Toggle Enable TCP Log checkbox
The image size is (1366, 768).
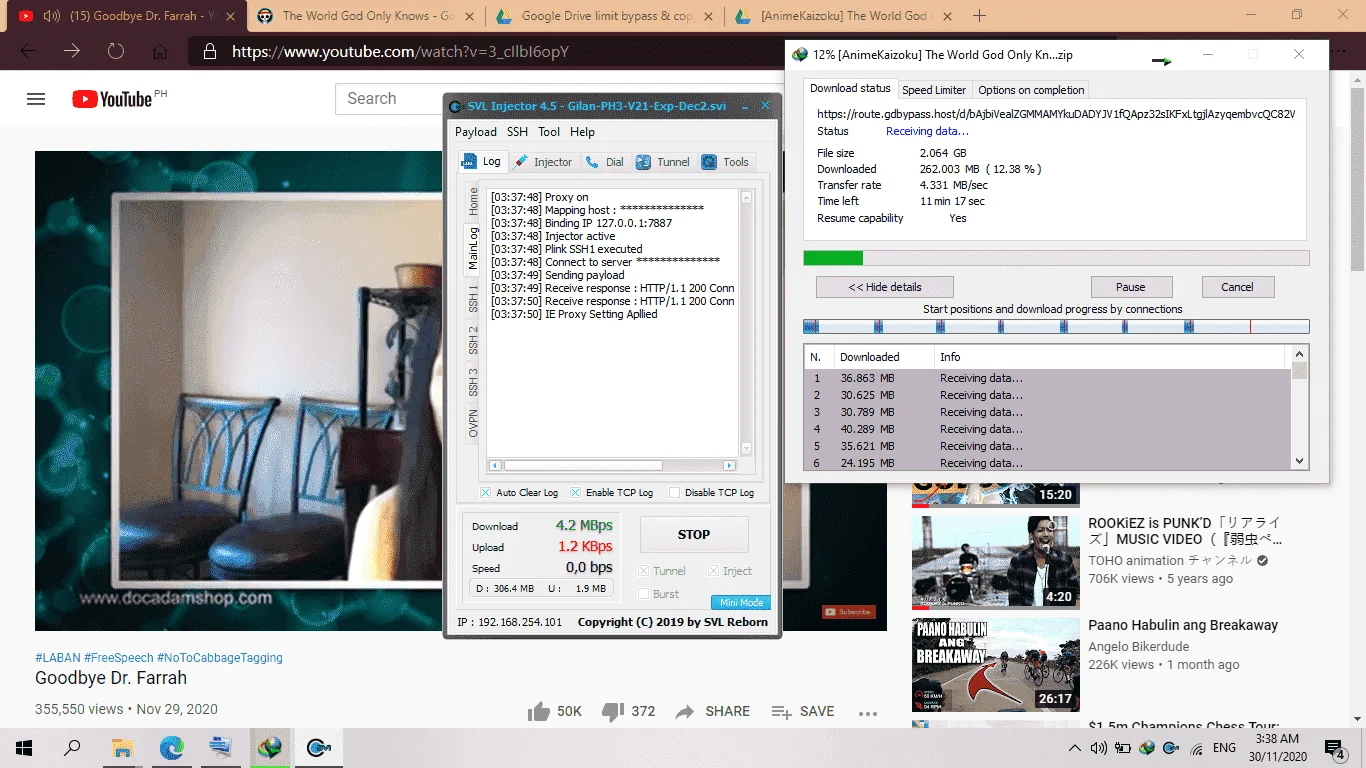[x=576, y=493]
